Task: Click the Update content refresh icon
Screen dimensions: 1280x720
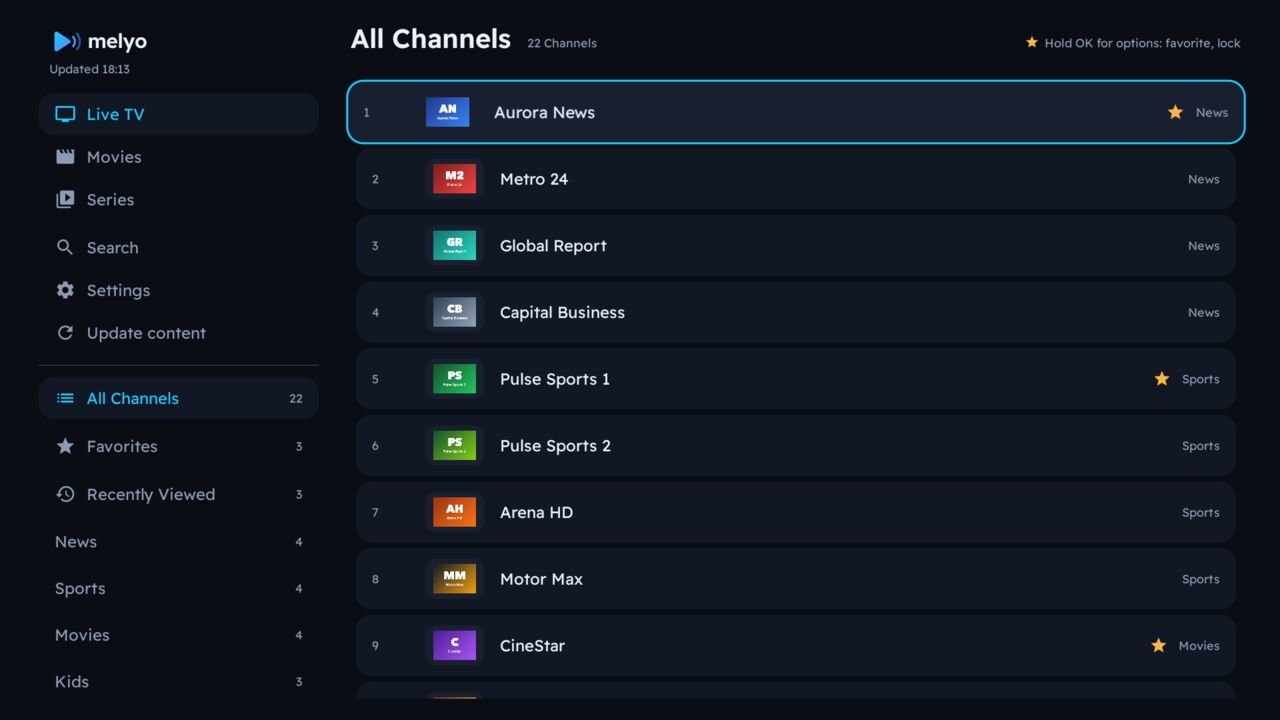Action: [x=65, y=333]
